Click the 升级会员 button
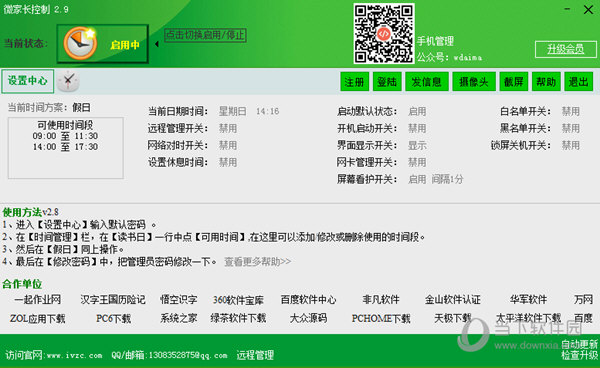This screenshot has width=600, height=368. [566, 49]
